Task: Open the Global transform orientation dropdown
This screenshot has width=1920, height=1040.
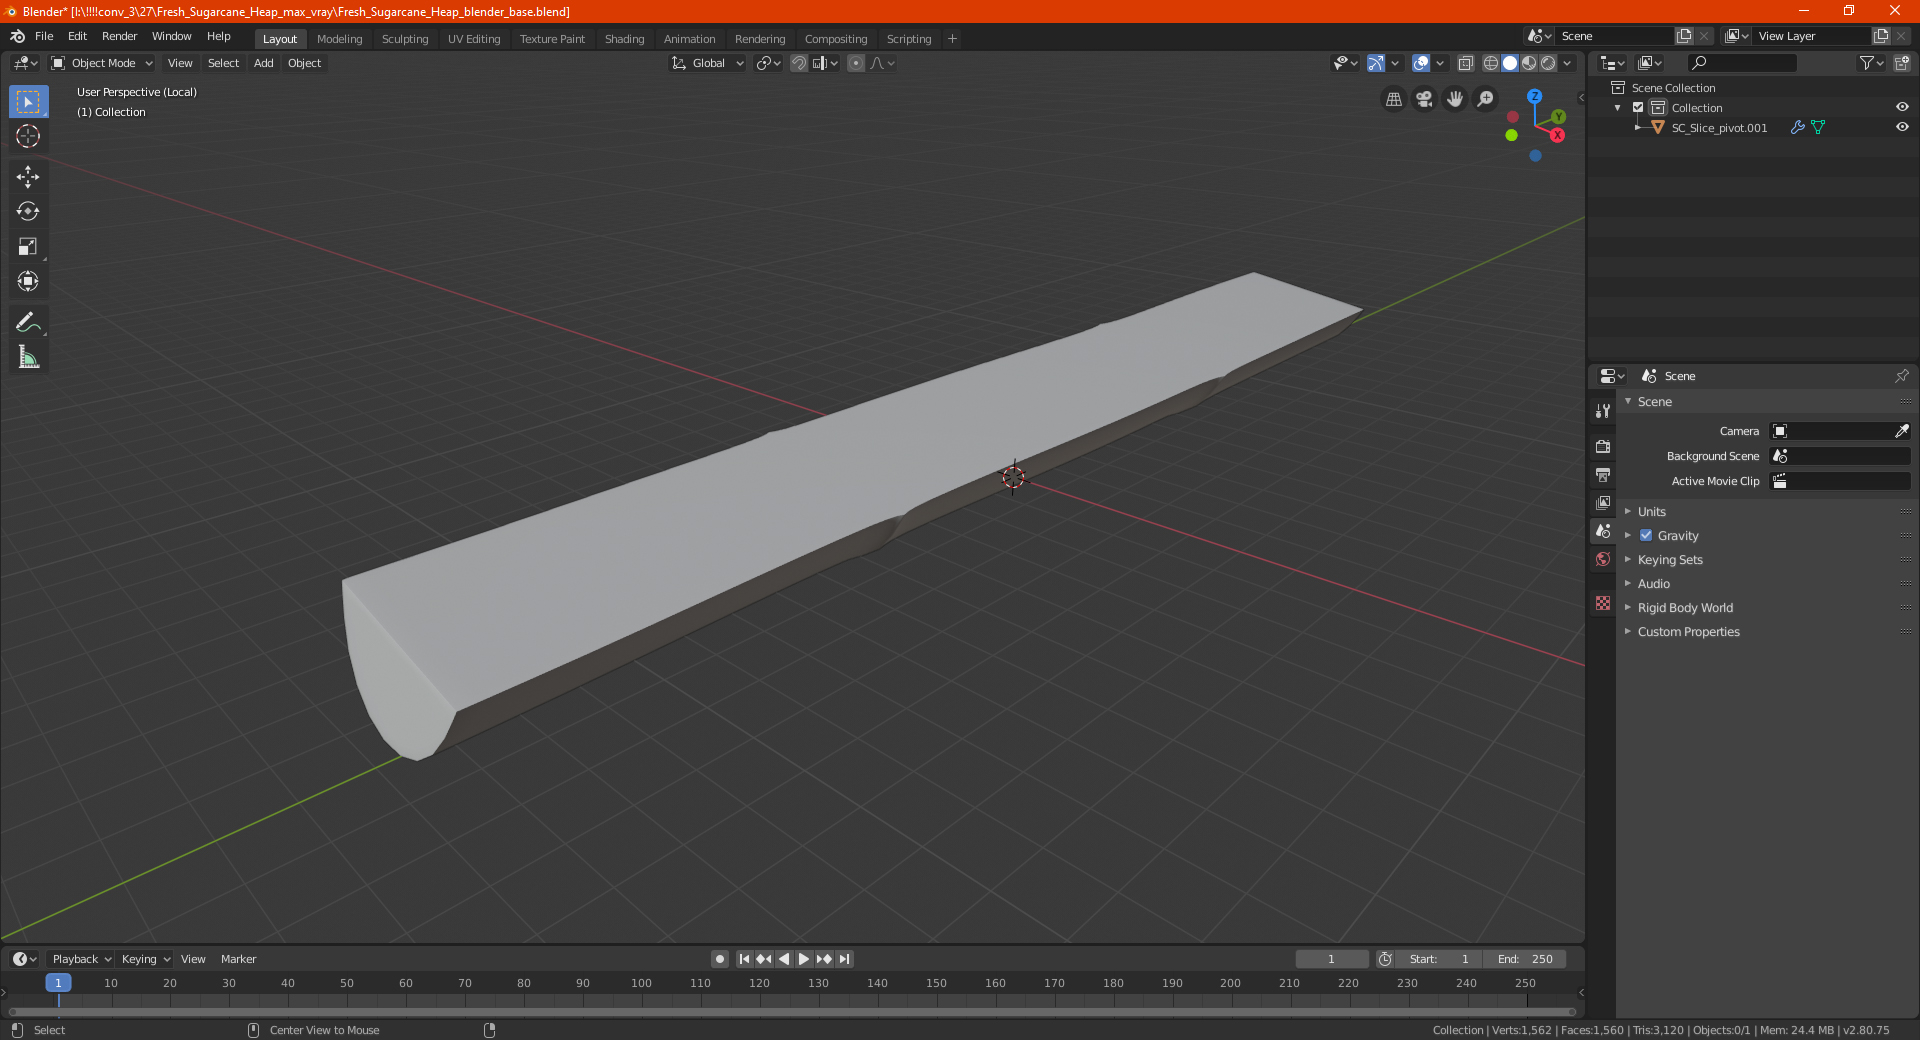Action: pos(708,63)
